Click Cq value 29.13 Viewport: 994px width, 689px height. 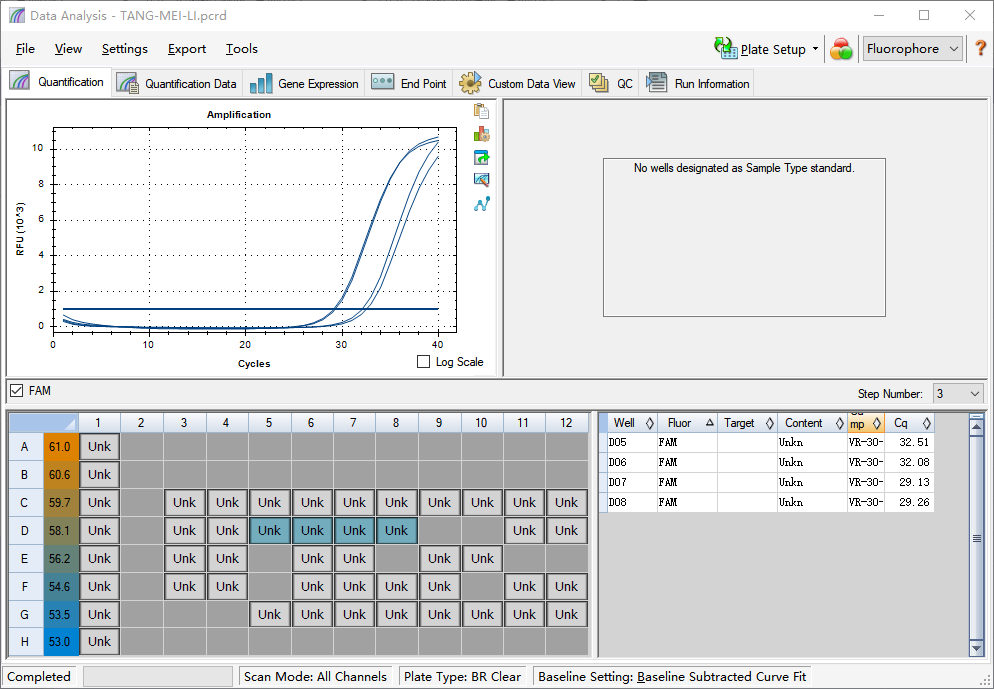click(x=914, y=482)
